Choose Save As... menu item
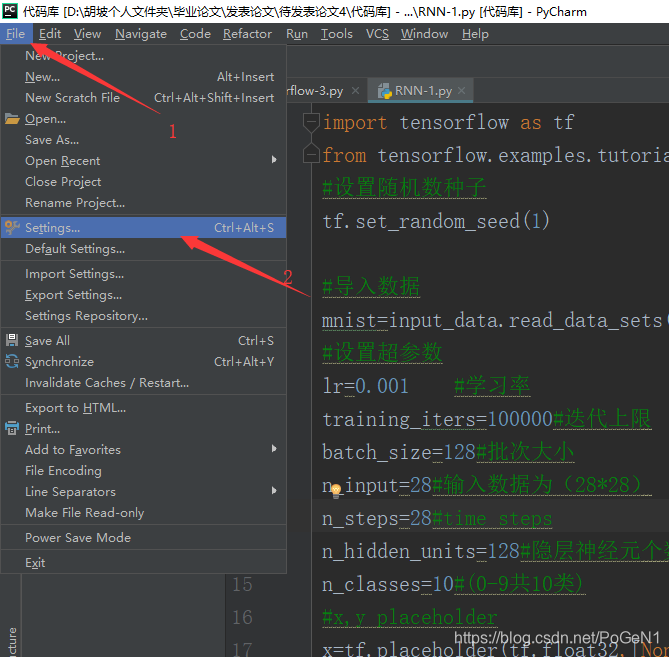This screenshot has width=669, height=657. (x=143, y=140)
